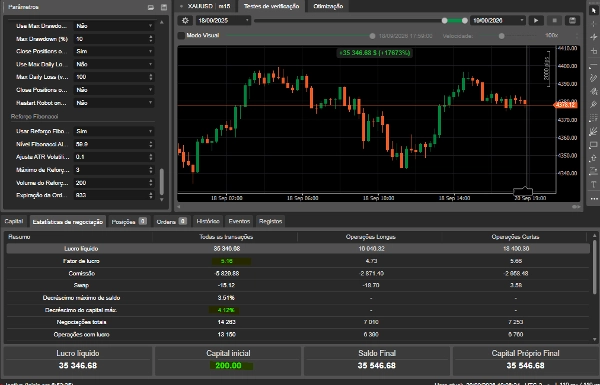600x385 pixels.
Task: Select the rectangle shape drawing tool
Action: point(593,145)
